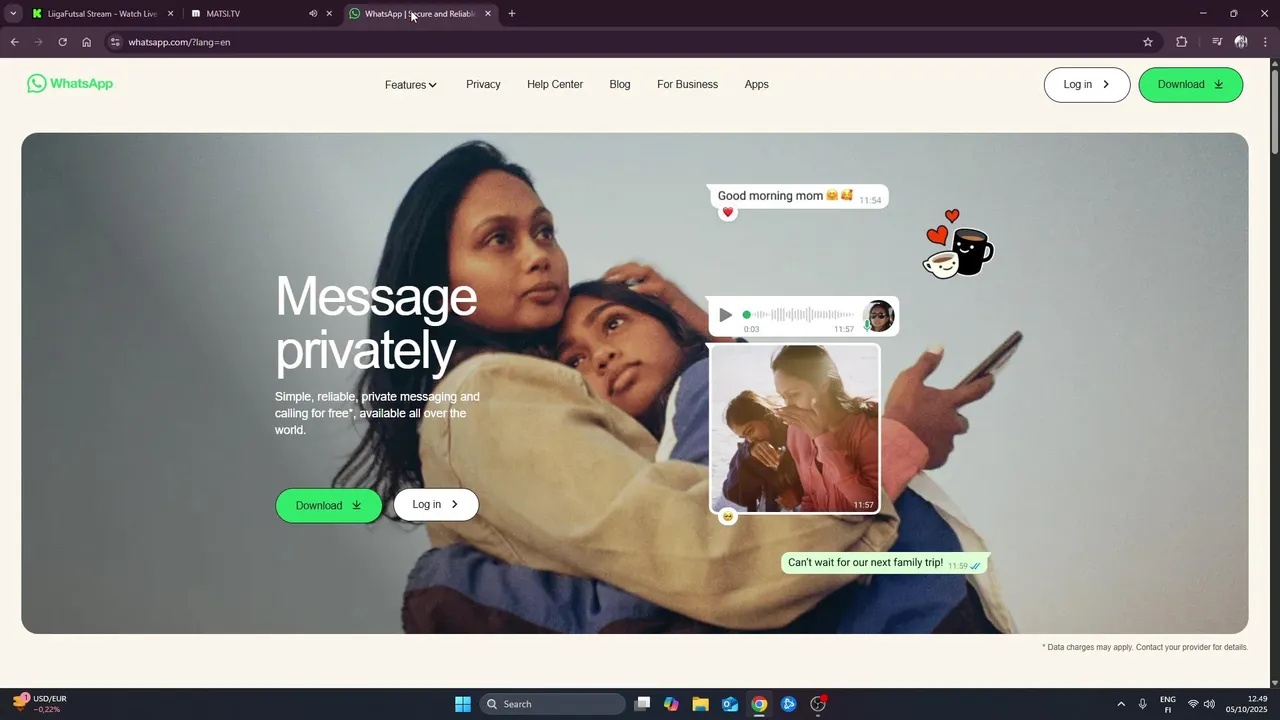Click the heart reaction under Good morning mom

tap(728, 212)
